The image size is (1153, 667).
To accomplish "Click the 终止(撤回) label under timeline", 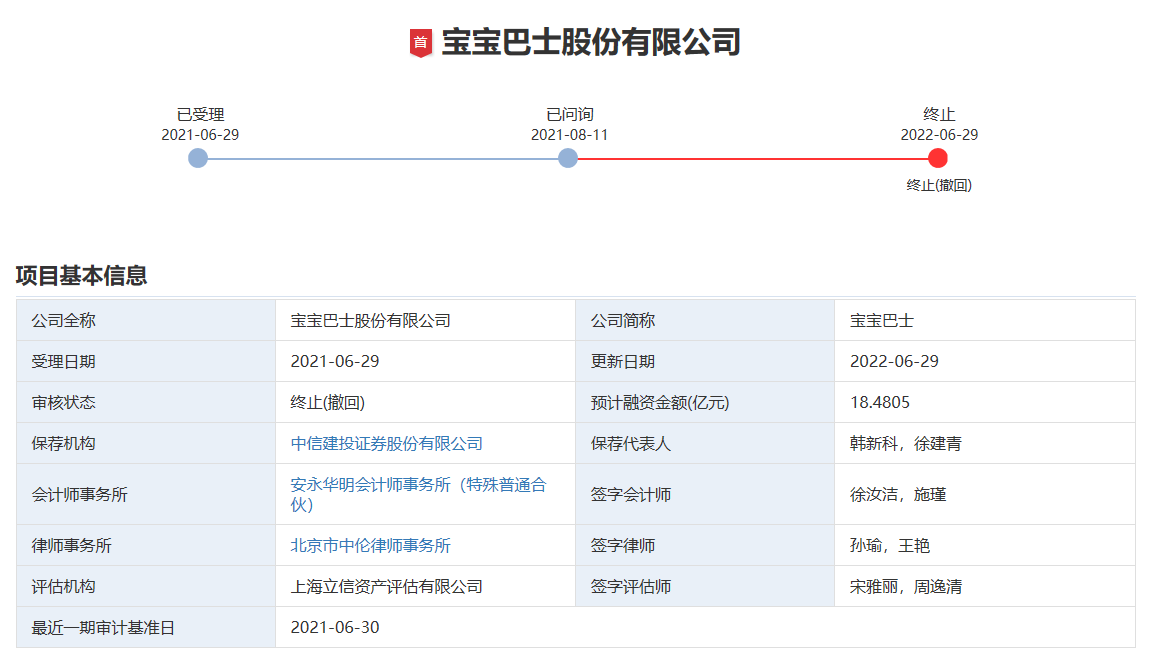I will pyautogui.click(x=939, y=185).
